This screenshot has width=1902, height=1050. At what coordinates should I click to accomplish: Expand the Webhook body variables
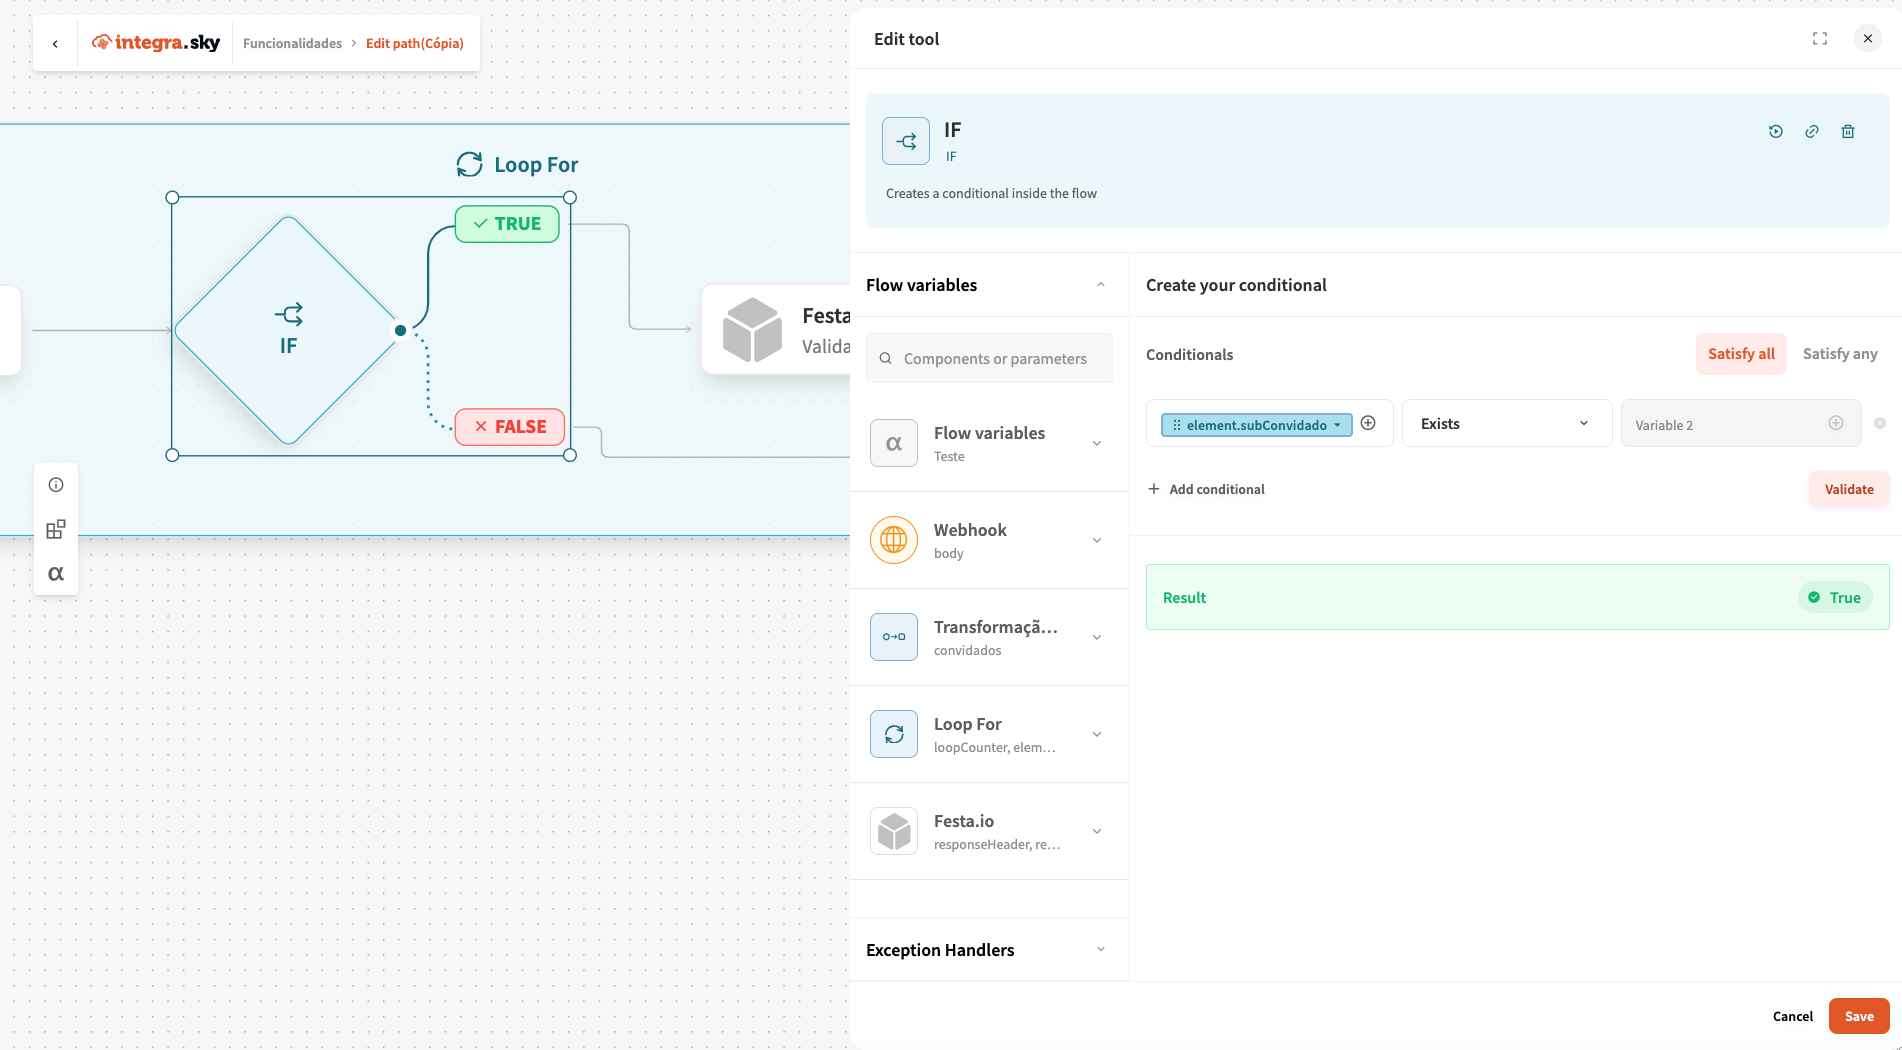(x=1097, y=540)
